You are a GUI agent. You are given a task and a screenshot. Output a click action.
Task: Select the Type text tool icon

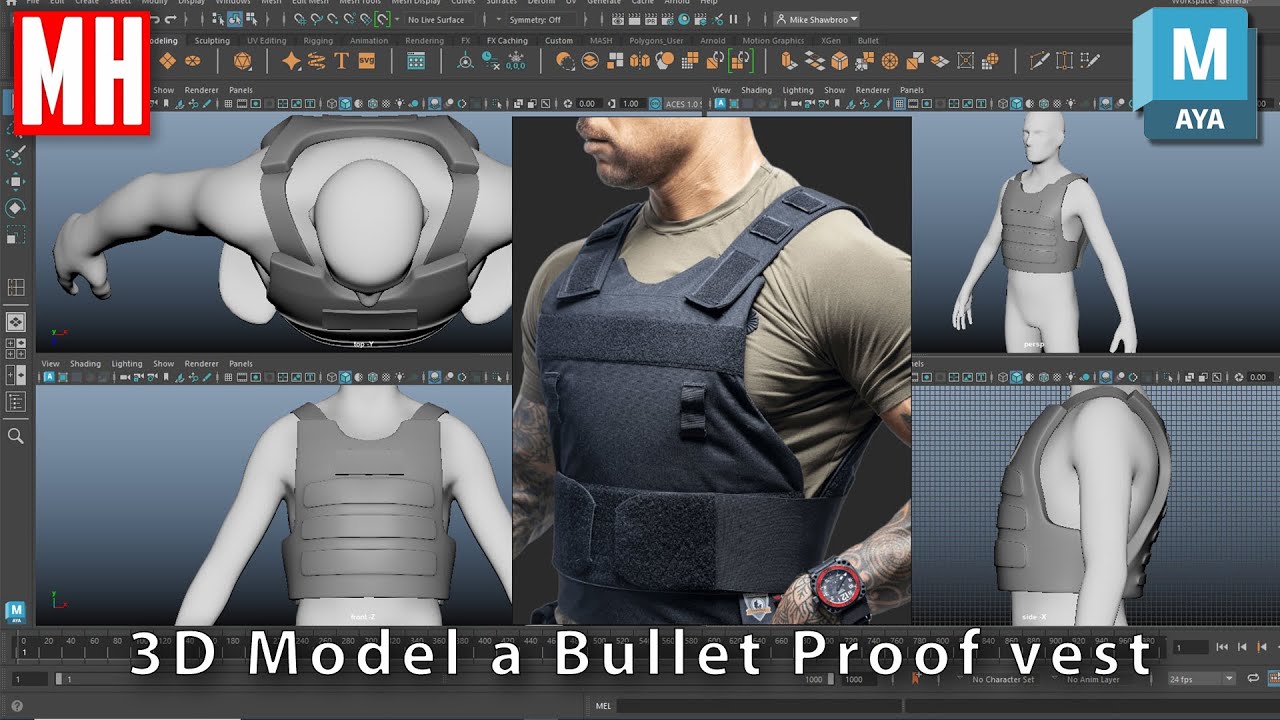point(341,61)
